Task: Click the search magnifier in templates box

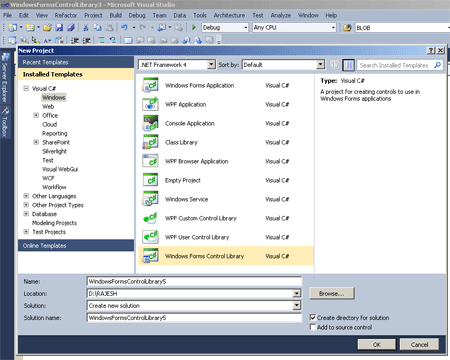Action: 438,65
